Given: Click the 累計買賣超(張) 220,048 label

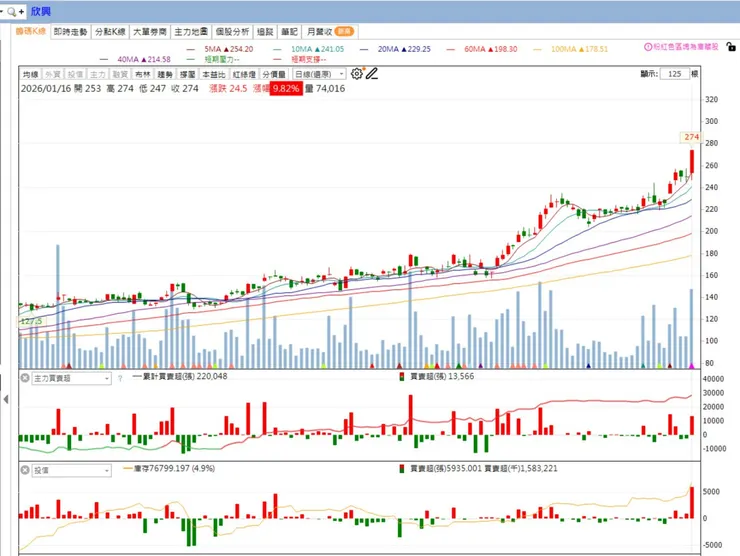Looking at the screenshot, I should [x=185, y=376].
